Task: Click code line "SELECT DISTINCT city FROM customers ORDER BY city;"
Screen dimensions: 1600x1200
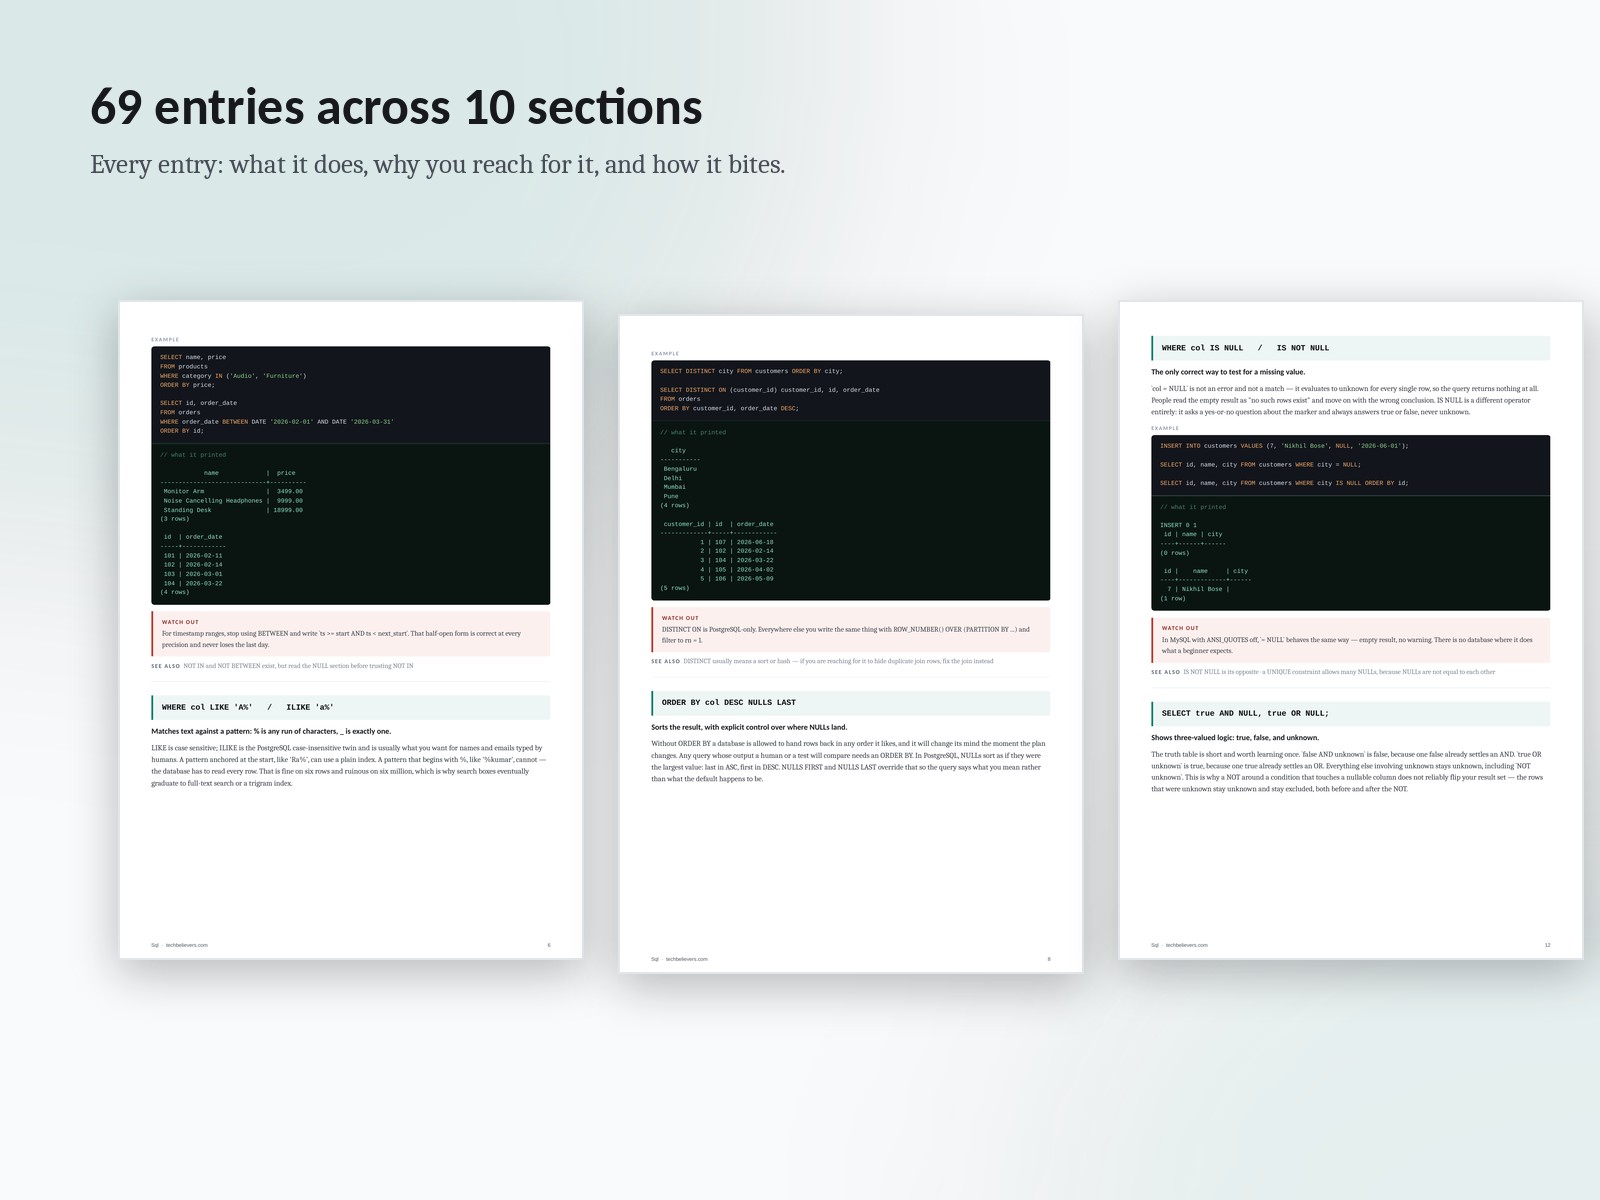Action: [751, 371]
